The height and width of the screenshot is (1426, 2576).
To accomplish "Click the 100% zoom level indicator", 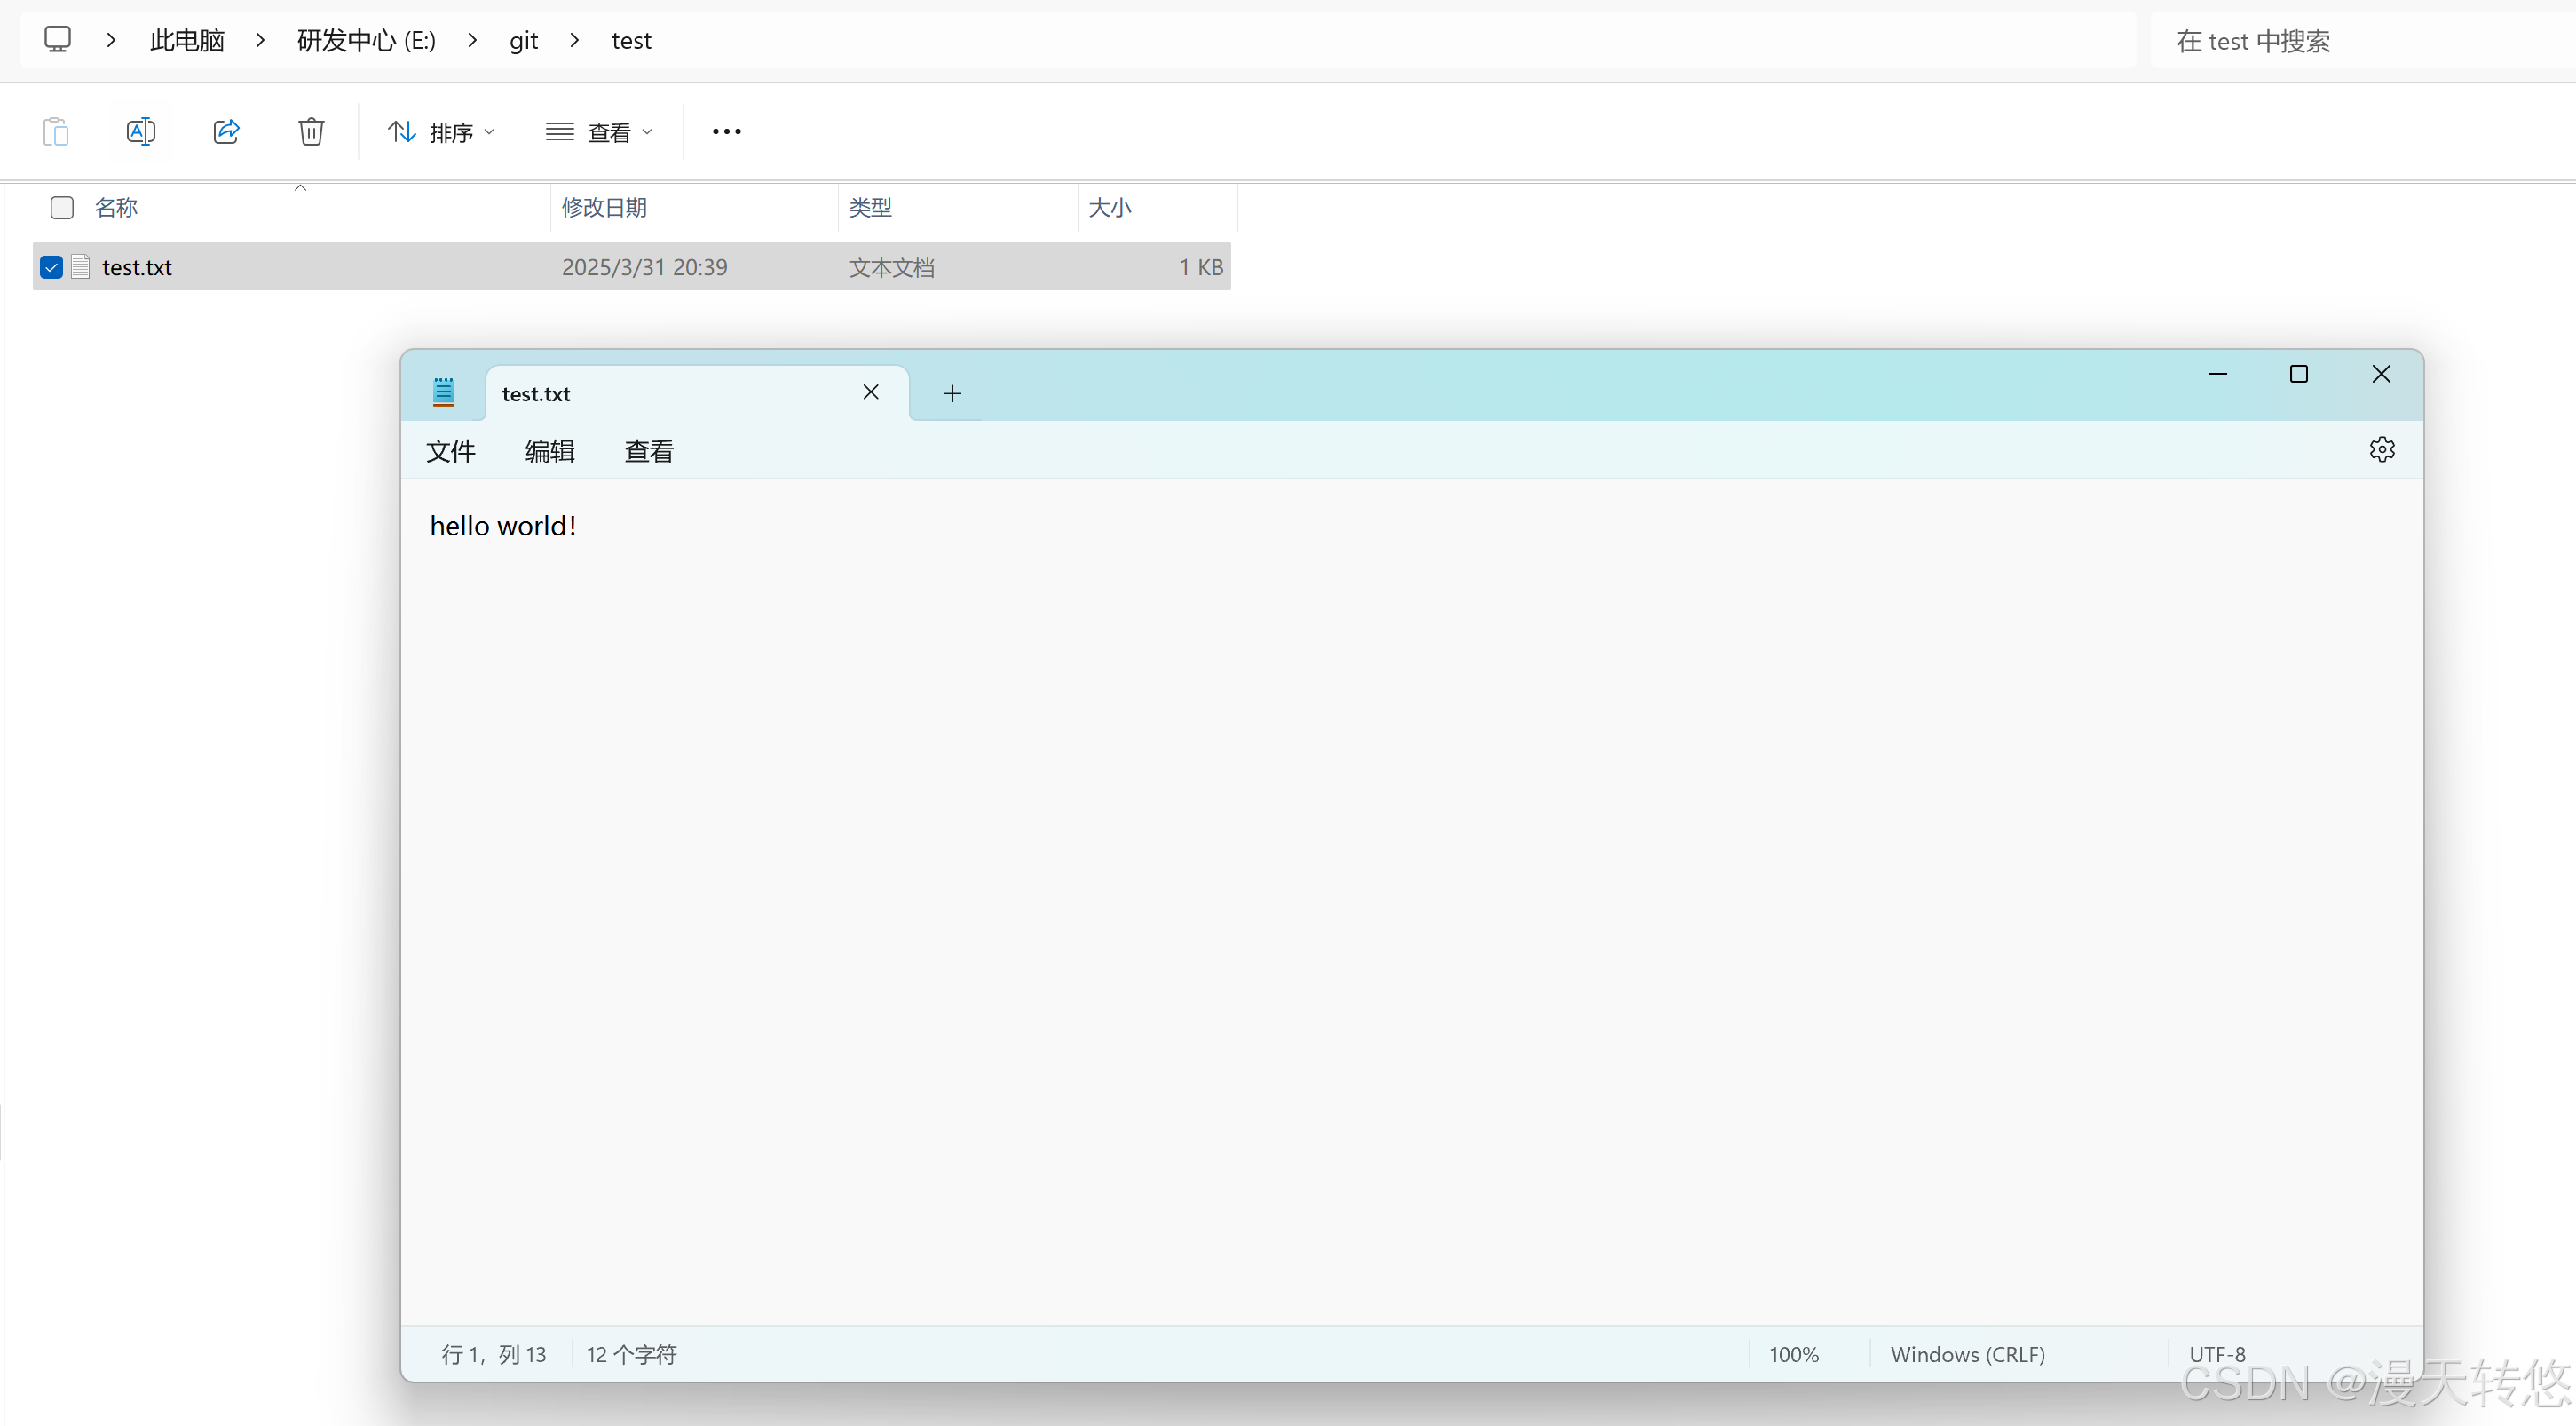I will point(1794,1354).
